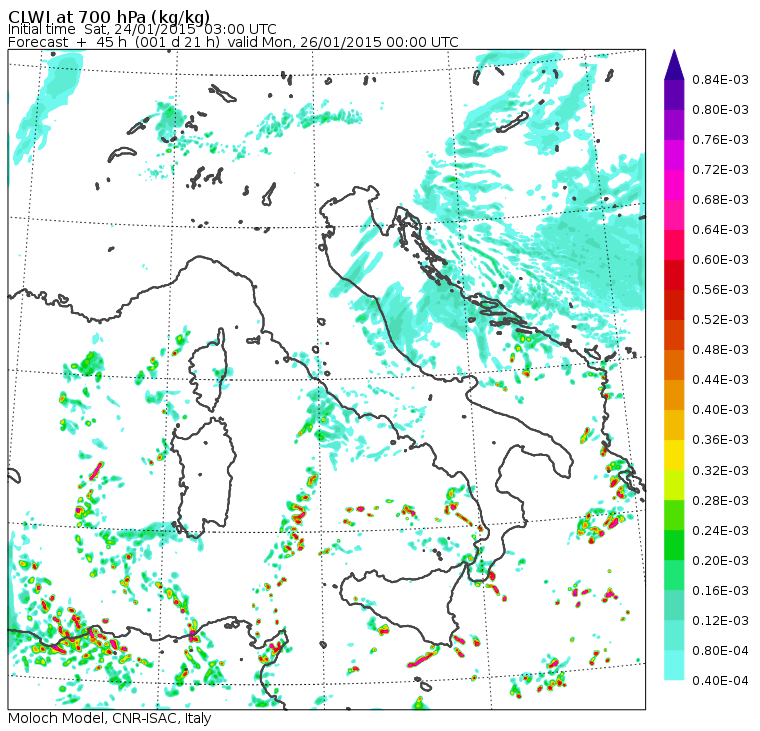Screen dimensions: 760x731
Task: Click the 0.84E-03 colorbar label
Action: [x=720, y=79]
